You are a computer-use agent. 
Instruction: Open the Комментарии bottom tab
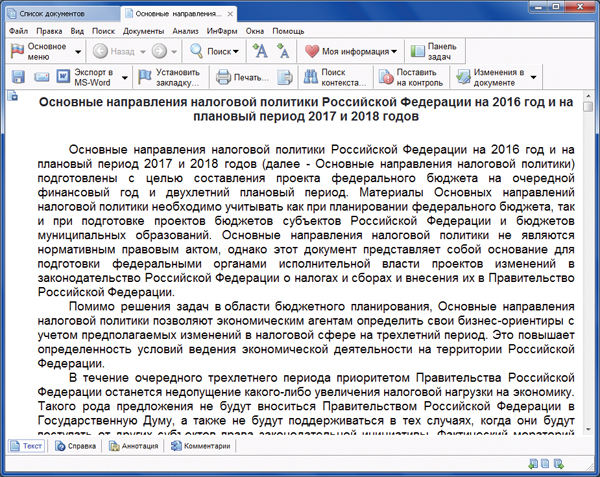tap(201, 445)
